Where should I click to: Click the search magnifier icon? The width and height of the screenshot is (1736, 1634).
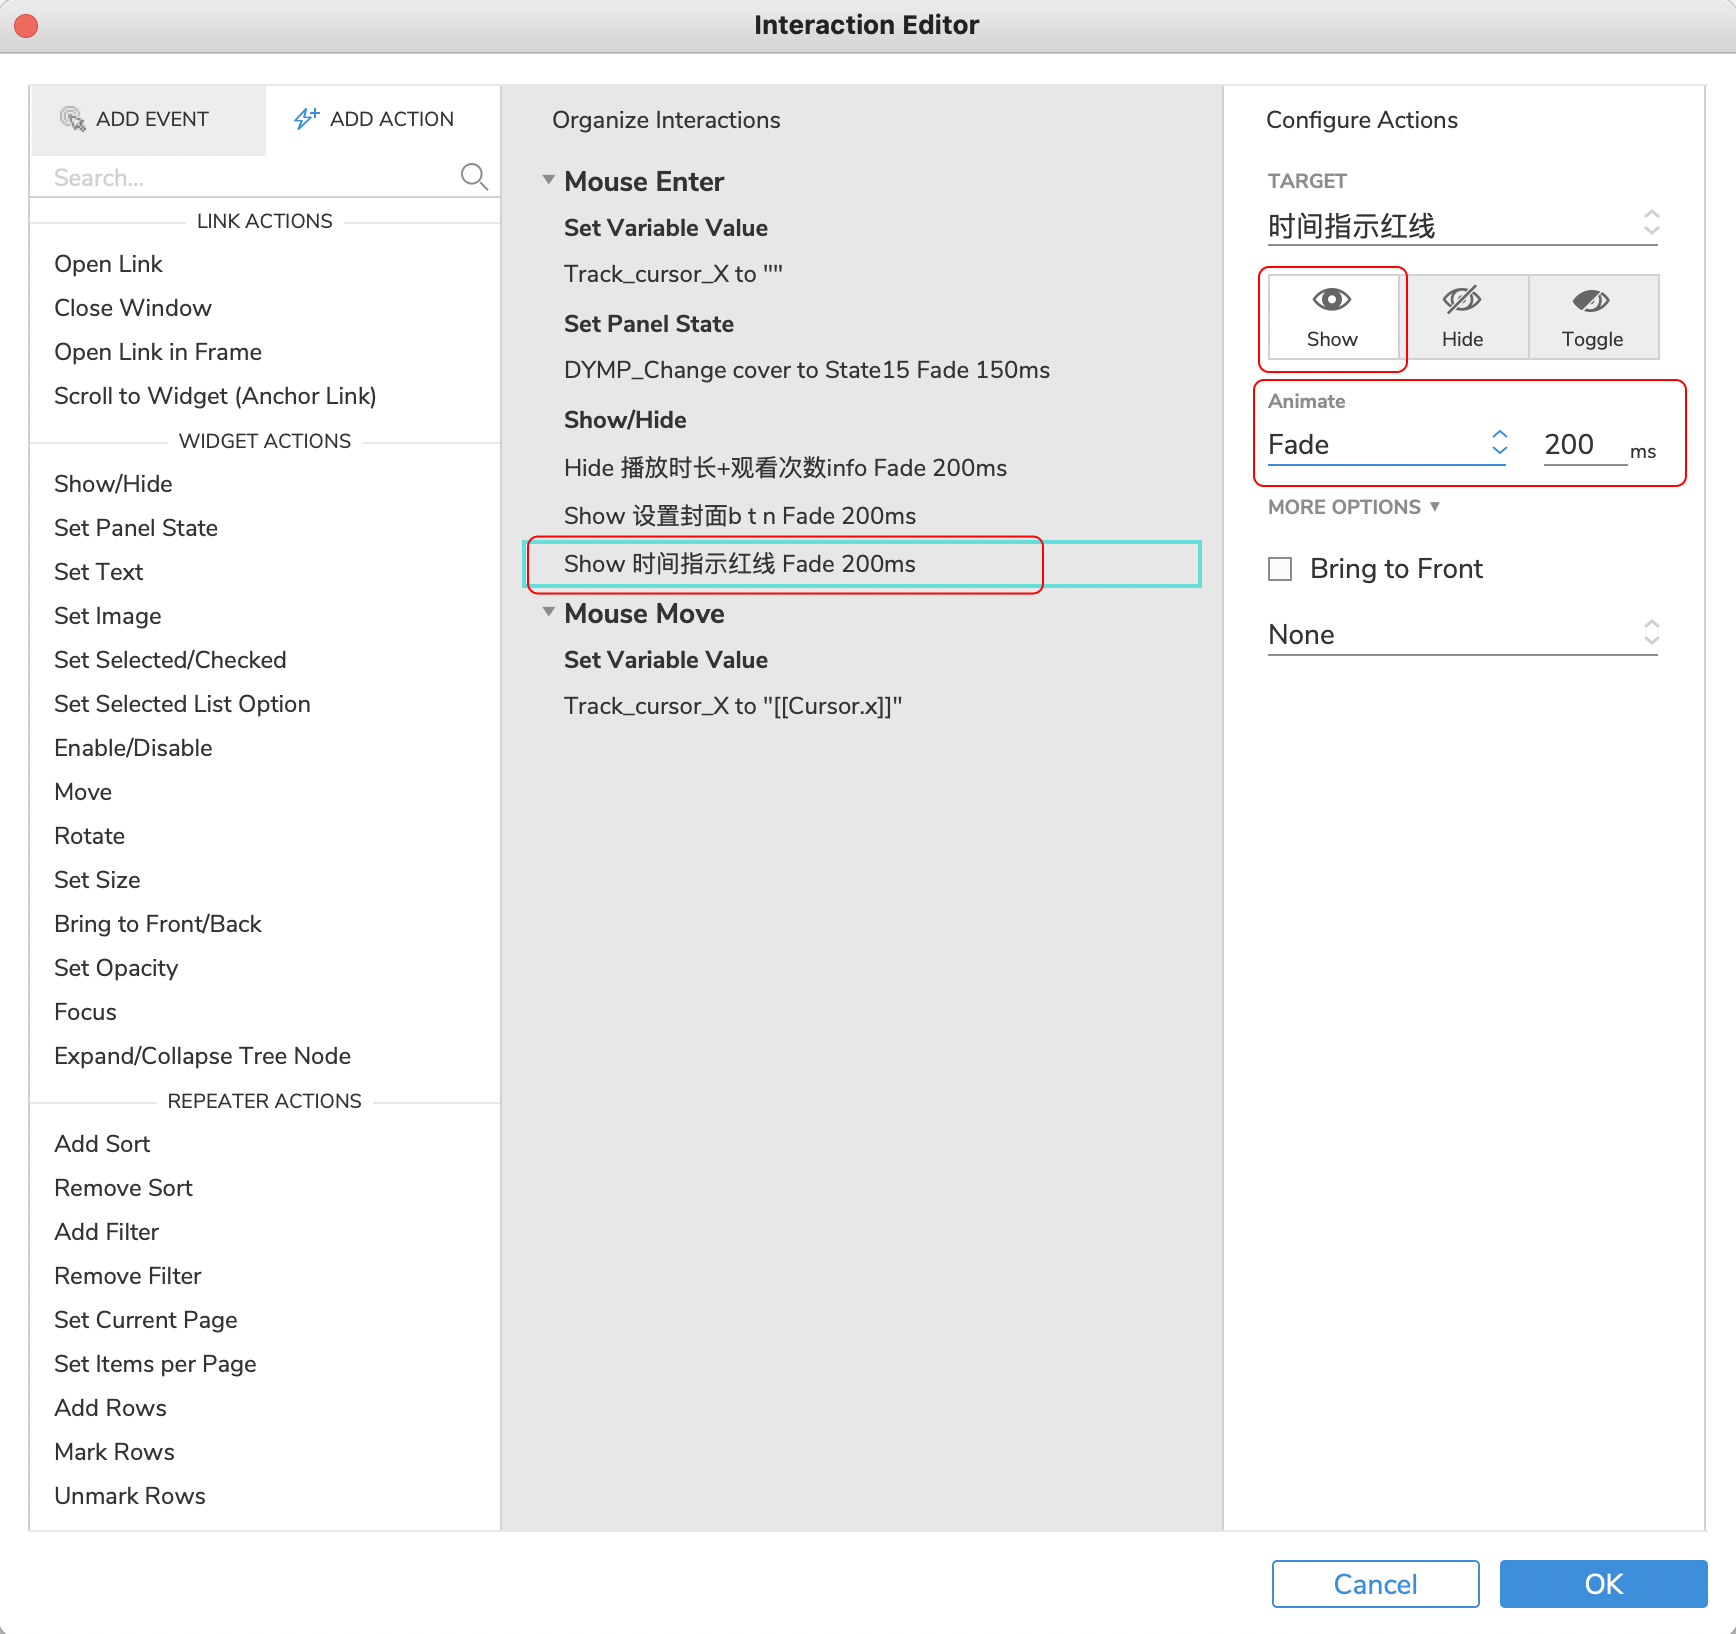(474, 177)
